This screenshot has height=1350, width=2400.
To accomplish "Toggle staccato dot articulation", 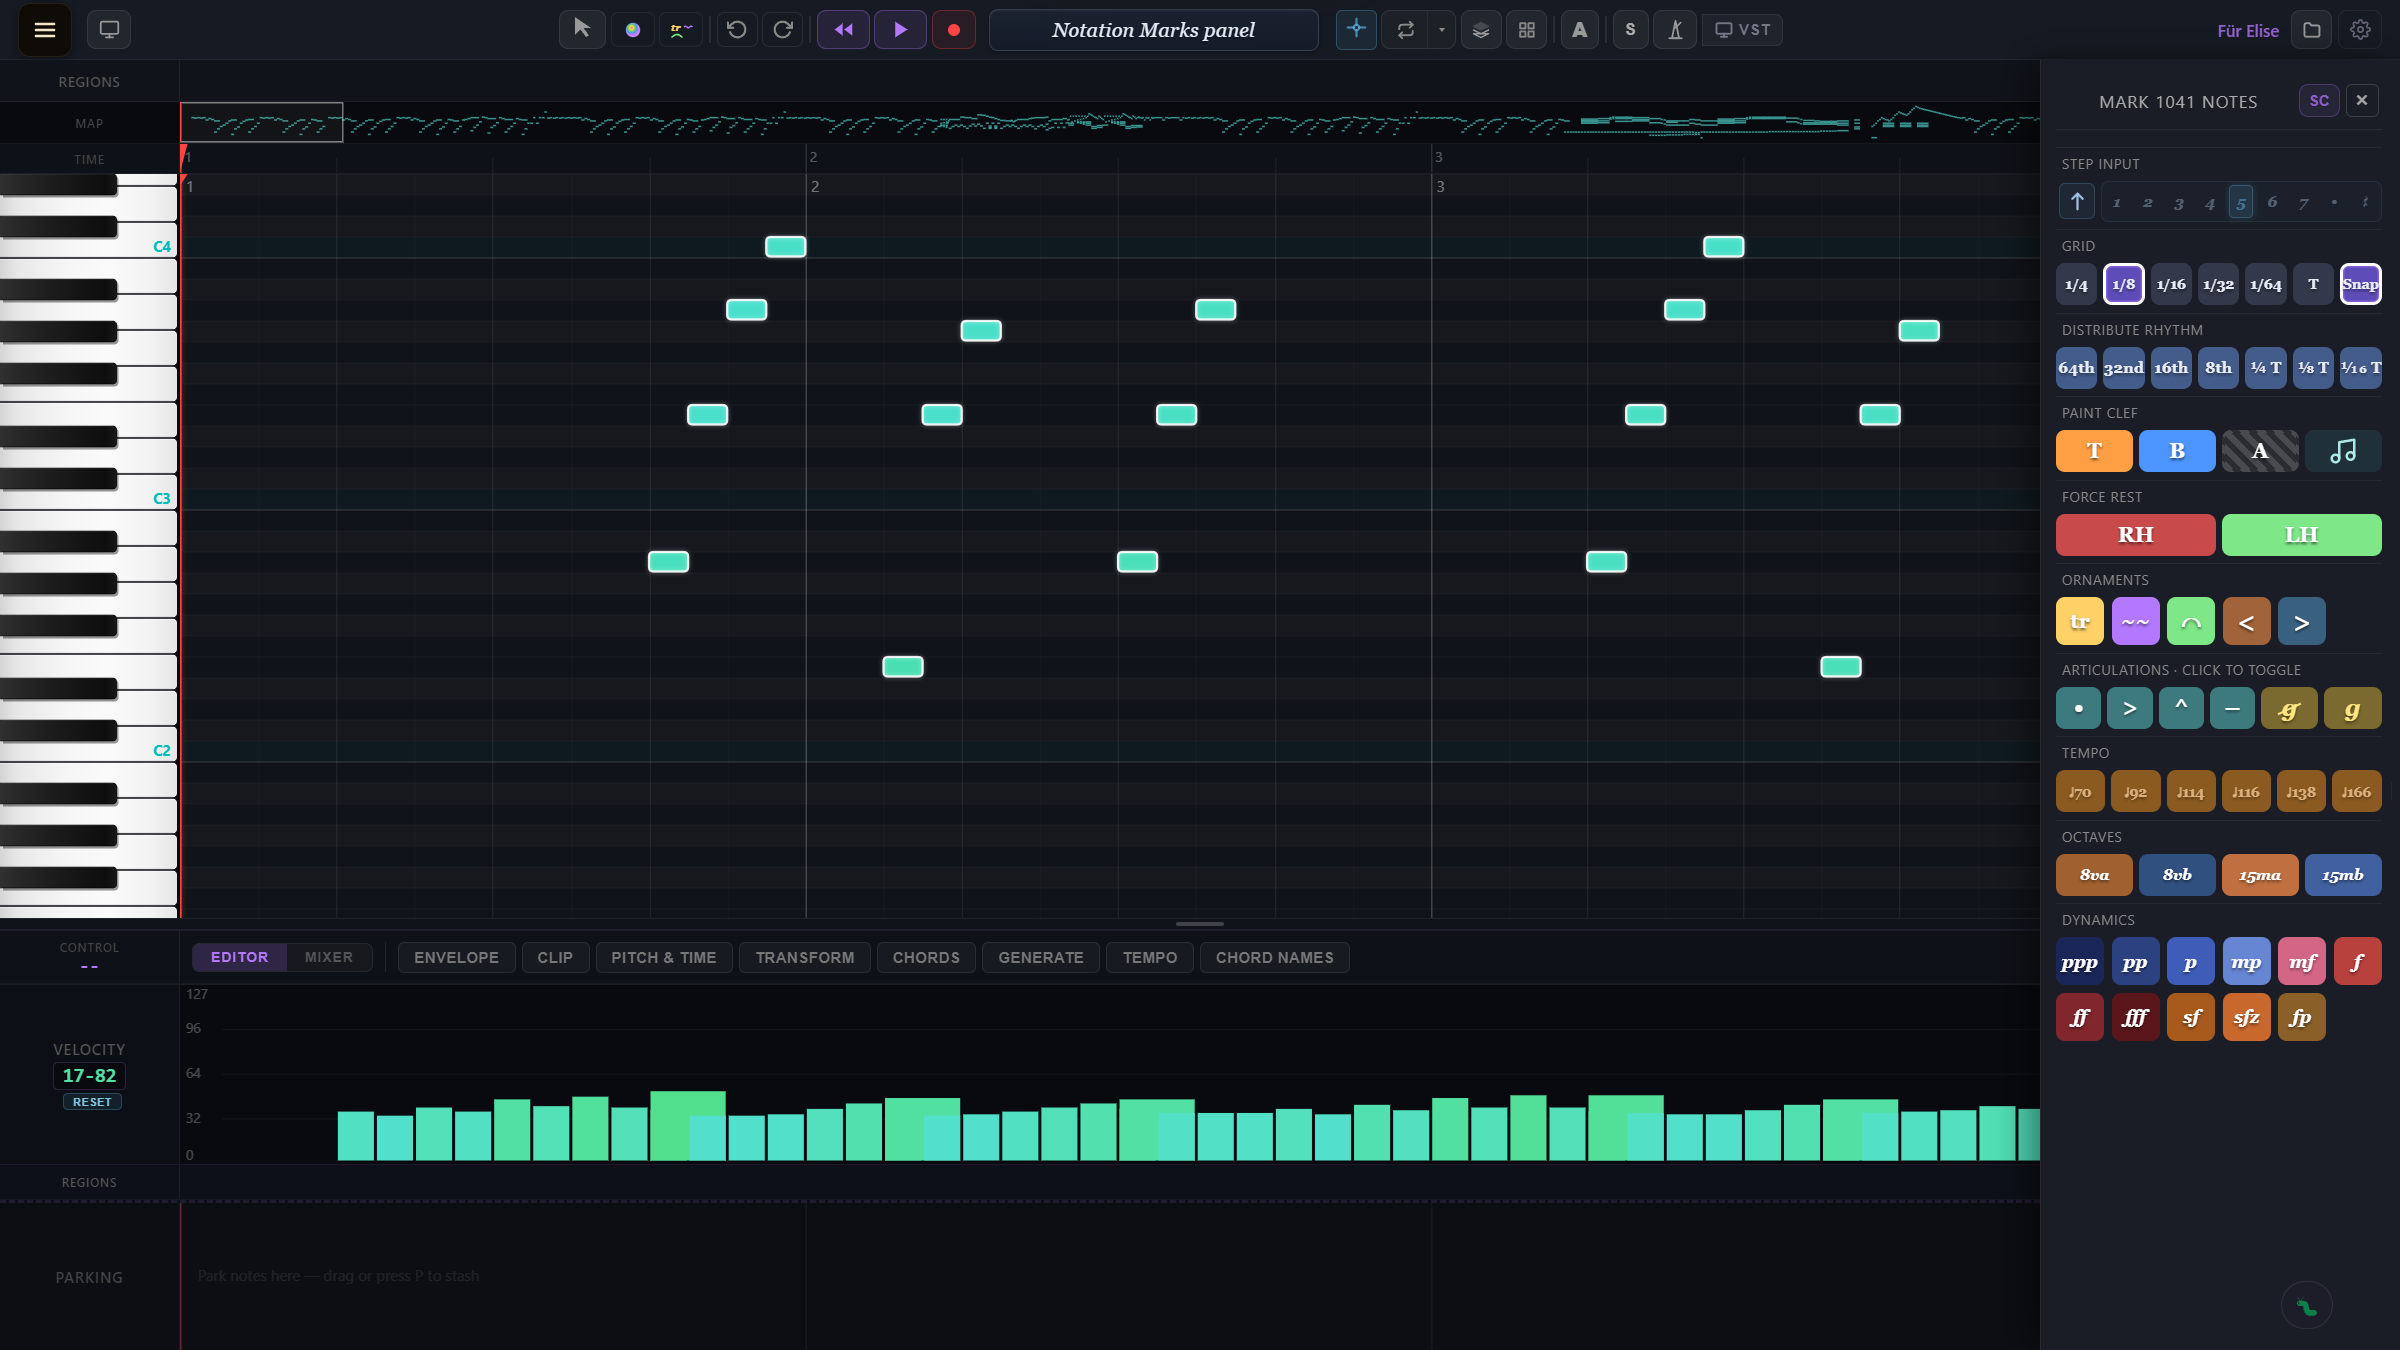I will click(x=2079, y=709).
